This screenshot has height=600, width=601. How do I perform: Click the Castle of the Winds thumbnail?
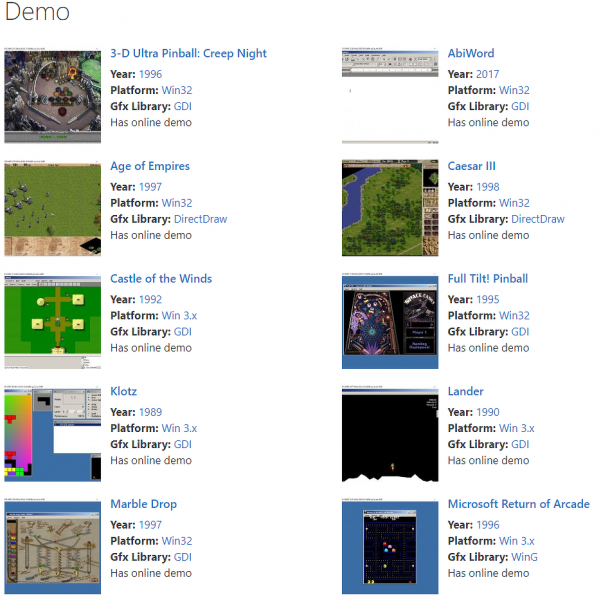click(52, 321)
